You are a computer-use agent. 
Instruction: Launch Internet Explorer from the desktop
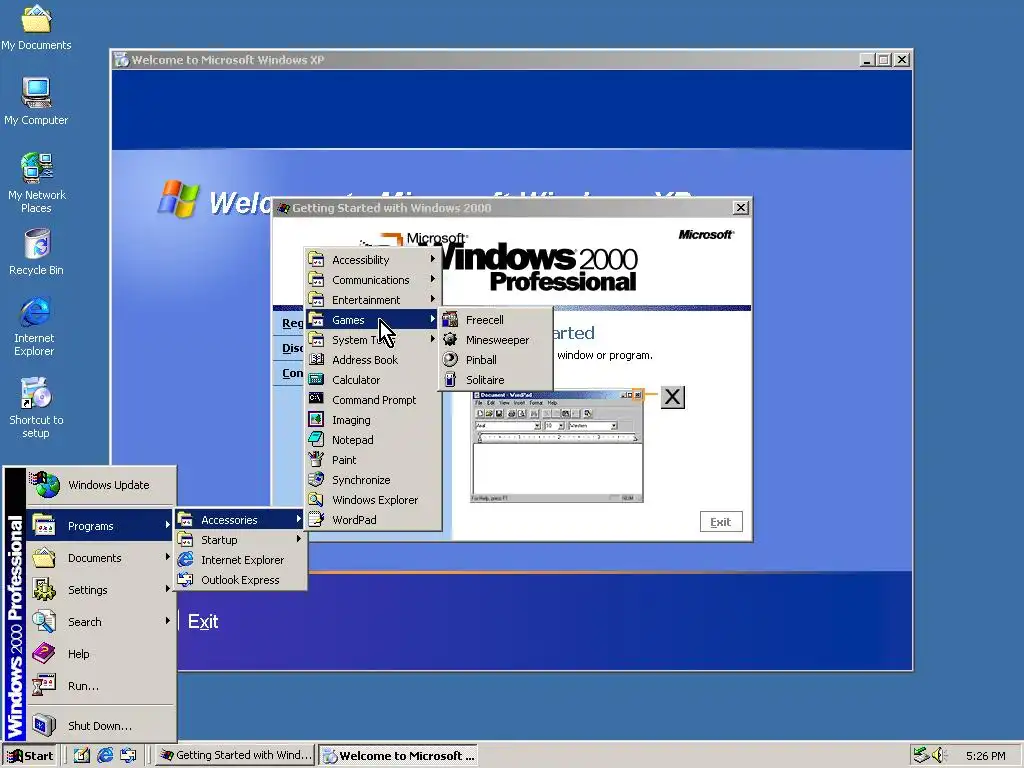click(x=35, y=327)
